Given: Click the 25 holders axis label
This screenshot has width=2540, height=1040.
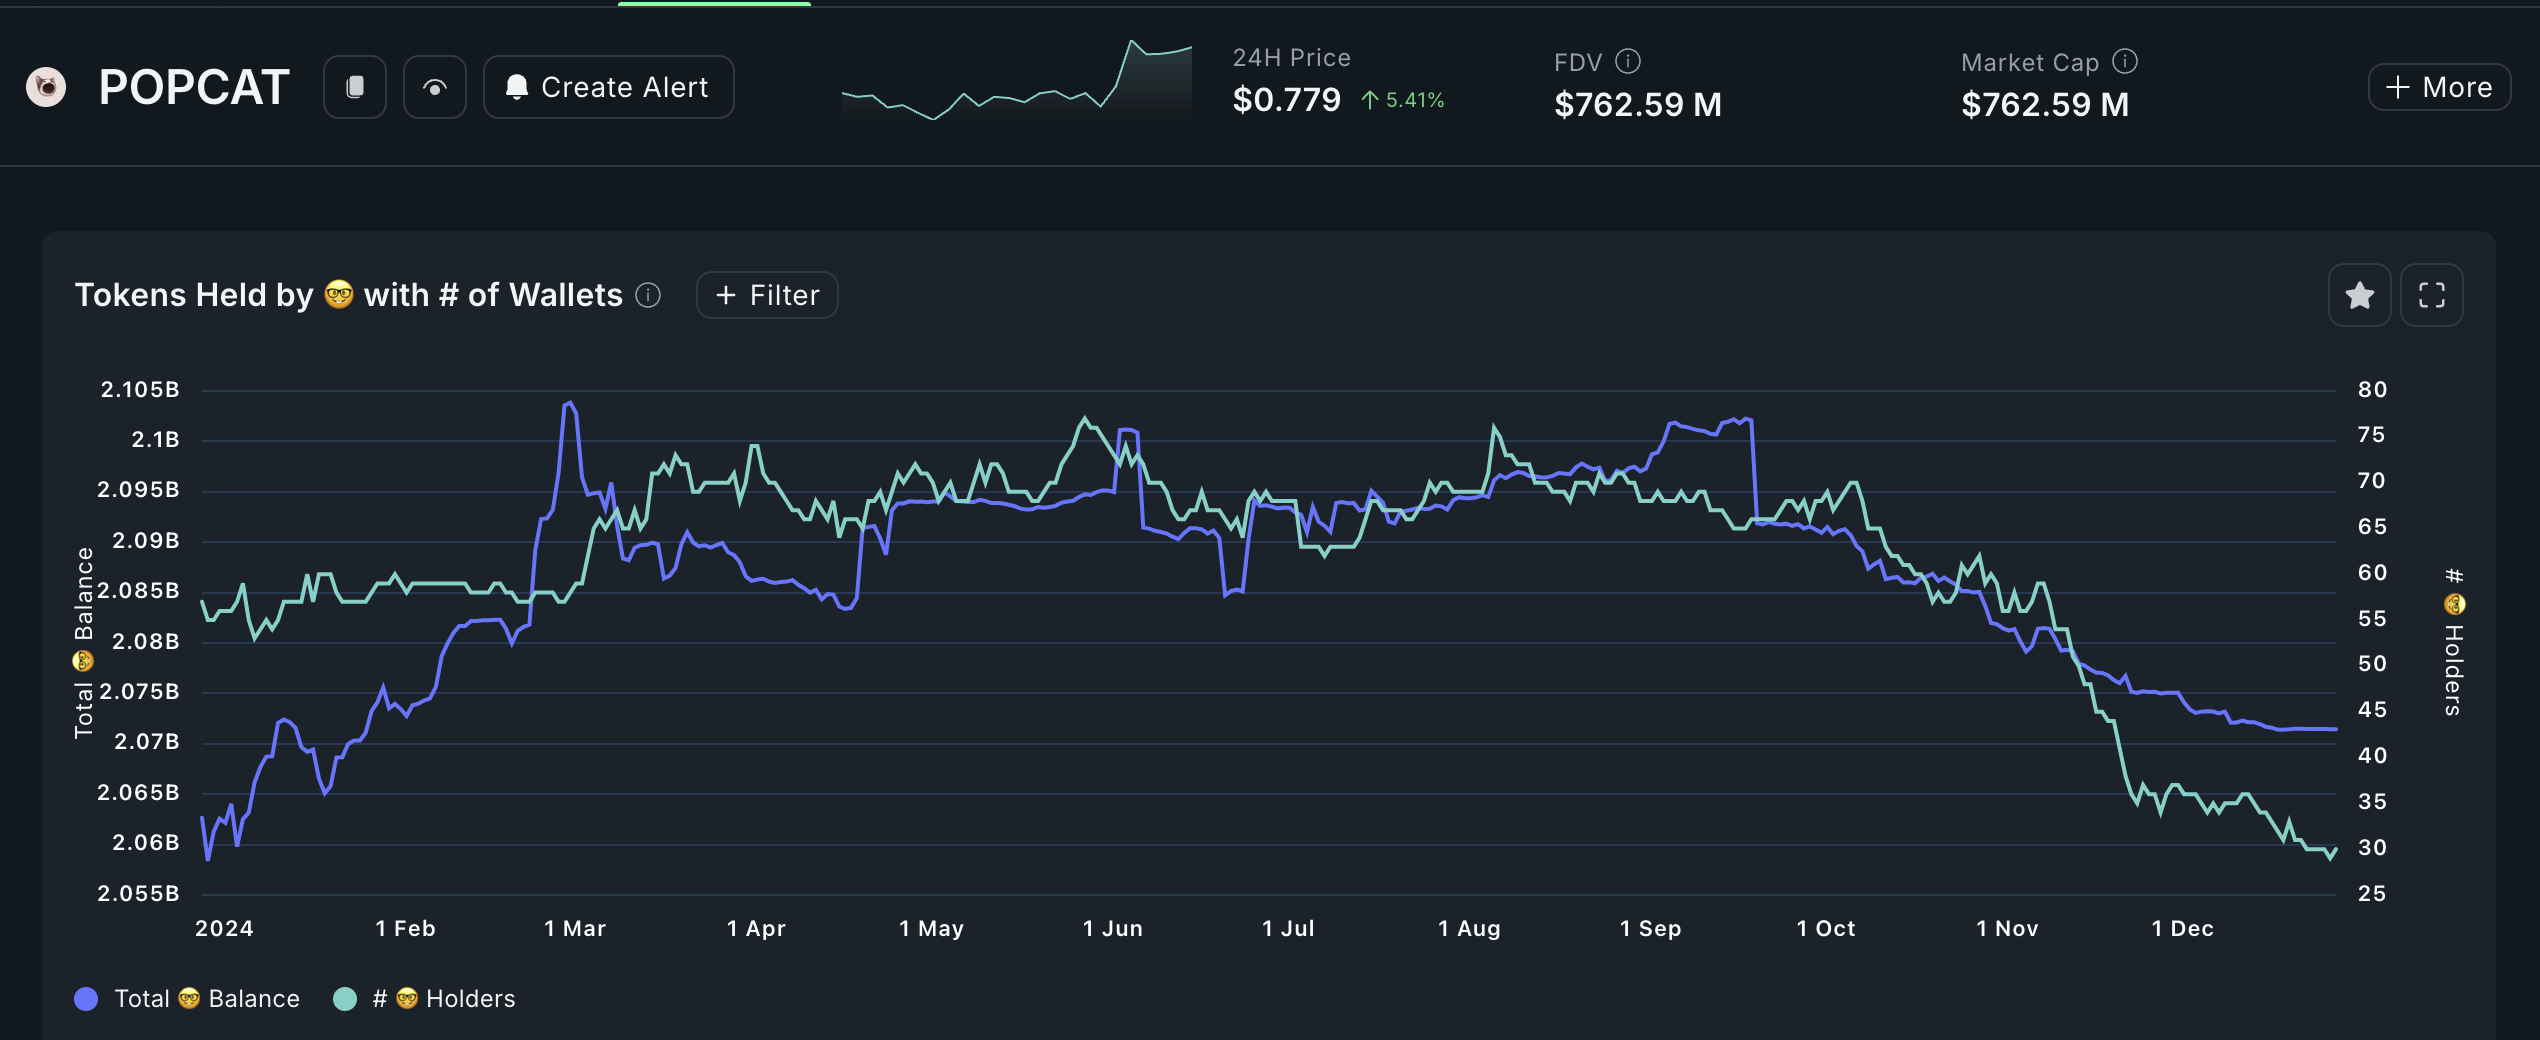Looking at the screenshot, I should coord(2372,893).
